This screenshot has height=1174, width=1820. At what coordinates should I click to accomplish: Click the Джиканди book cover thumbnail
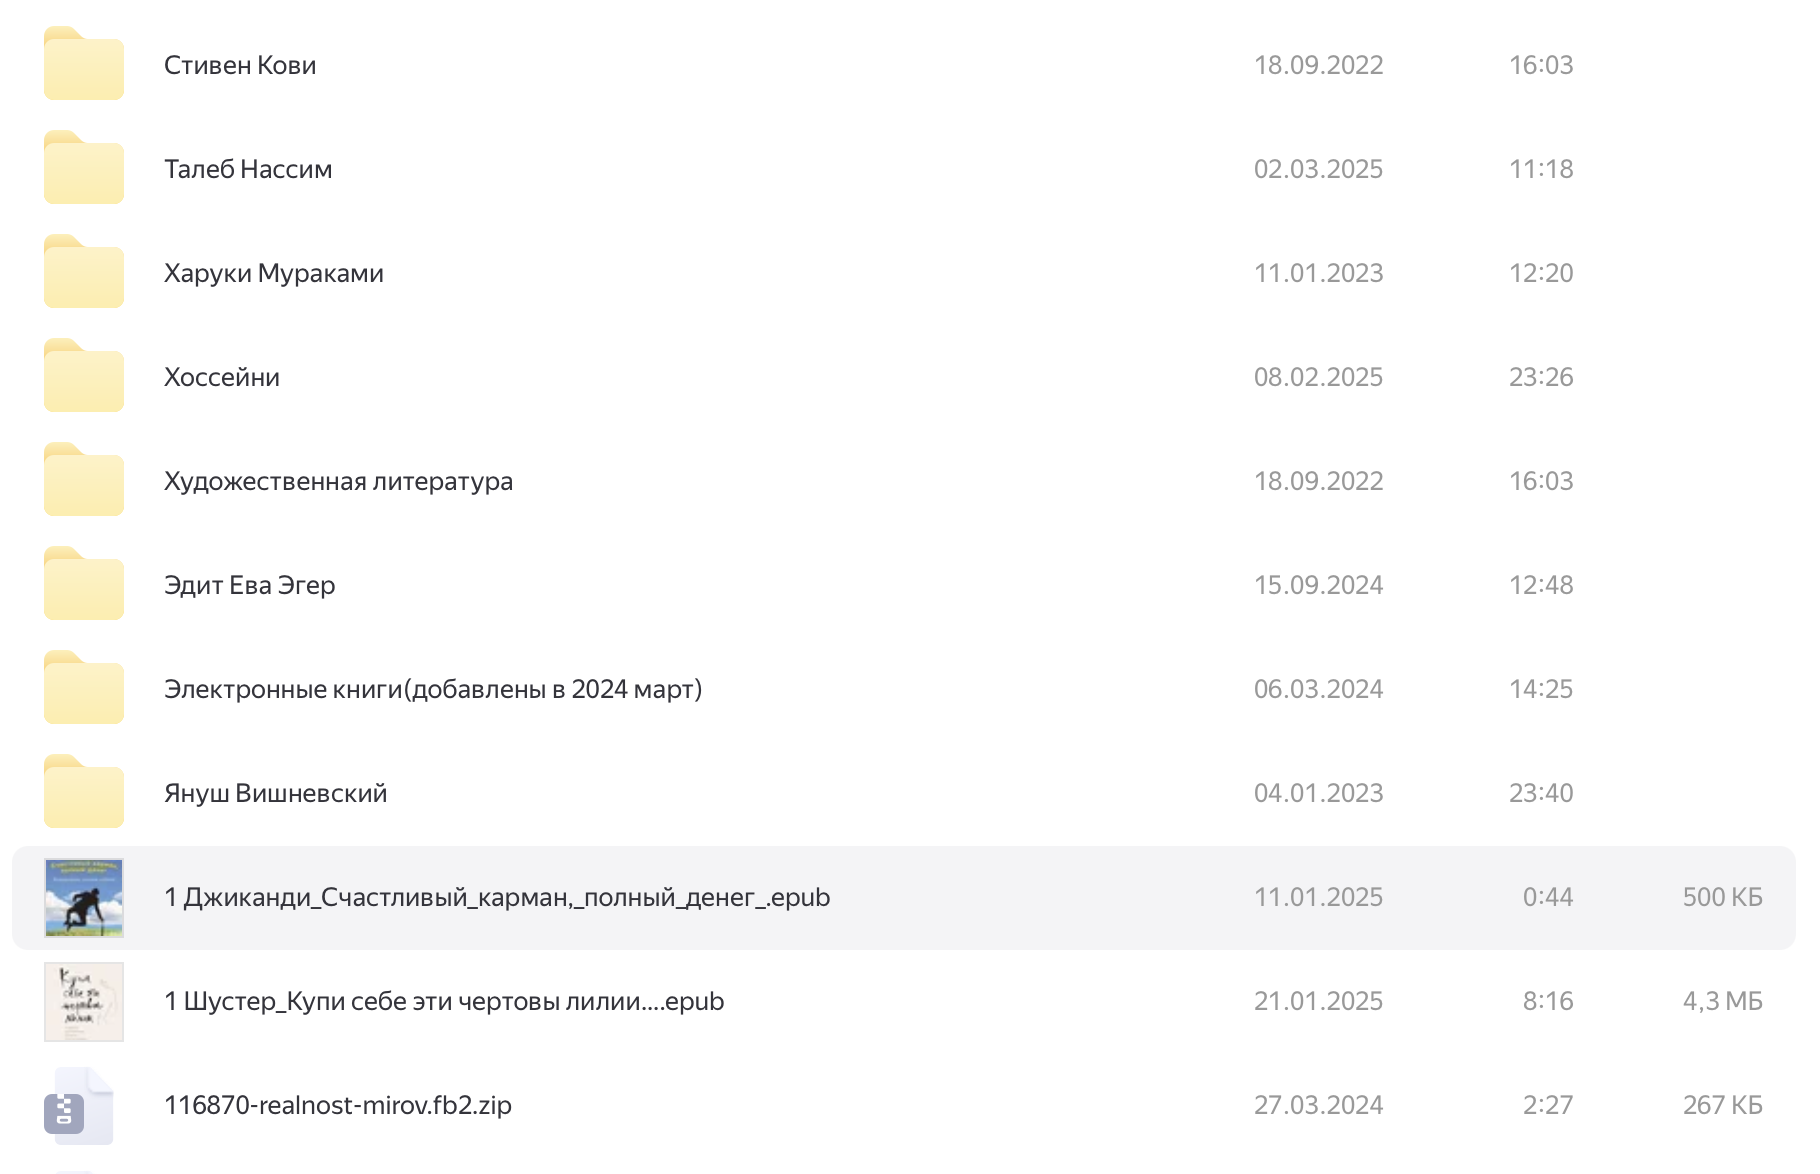click(84, 898)
